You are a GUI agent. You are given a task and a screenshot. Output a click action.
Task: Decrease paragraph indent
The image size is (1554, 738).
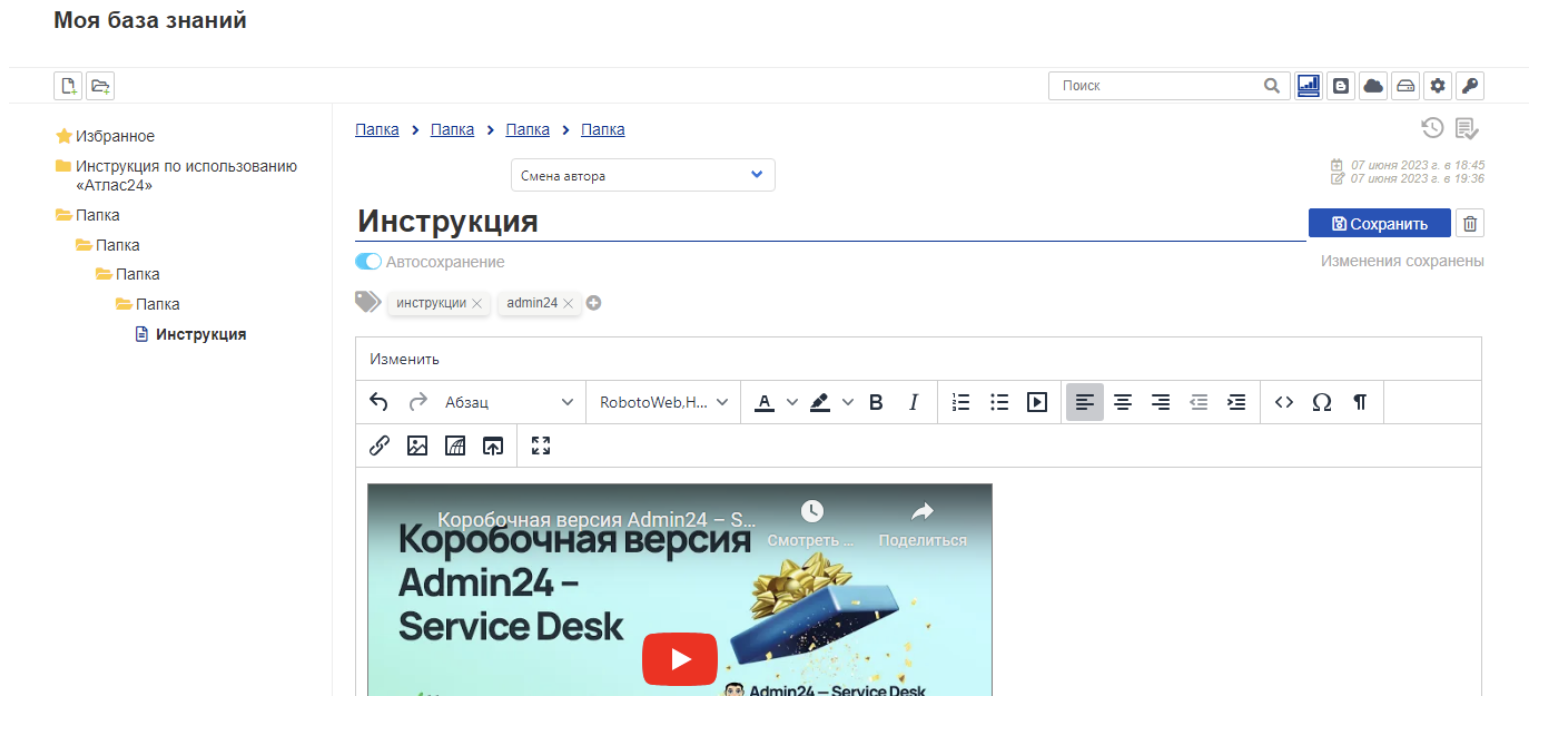[1198, 402]
